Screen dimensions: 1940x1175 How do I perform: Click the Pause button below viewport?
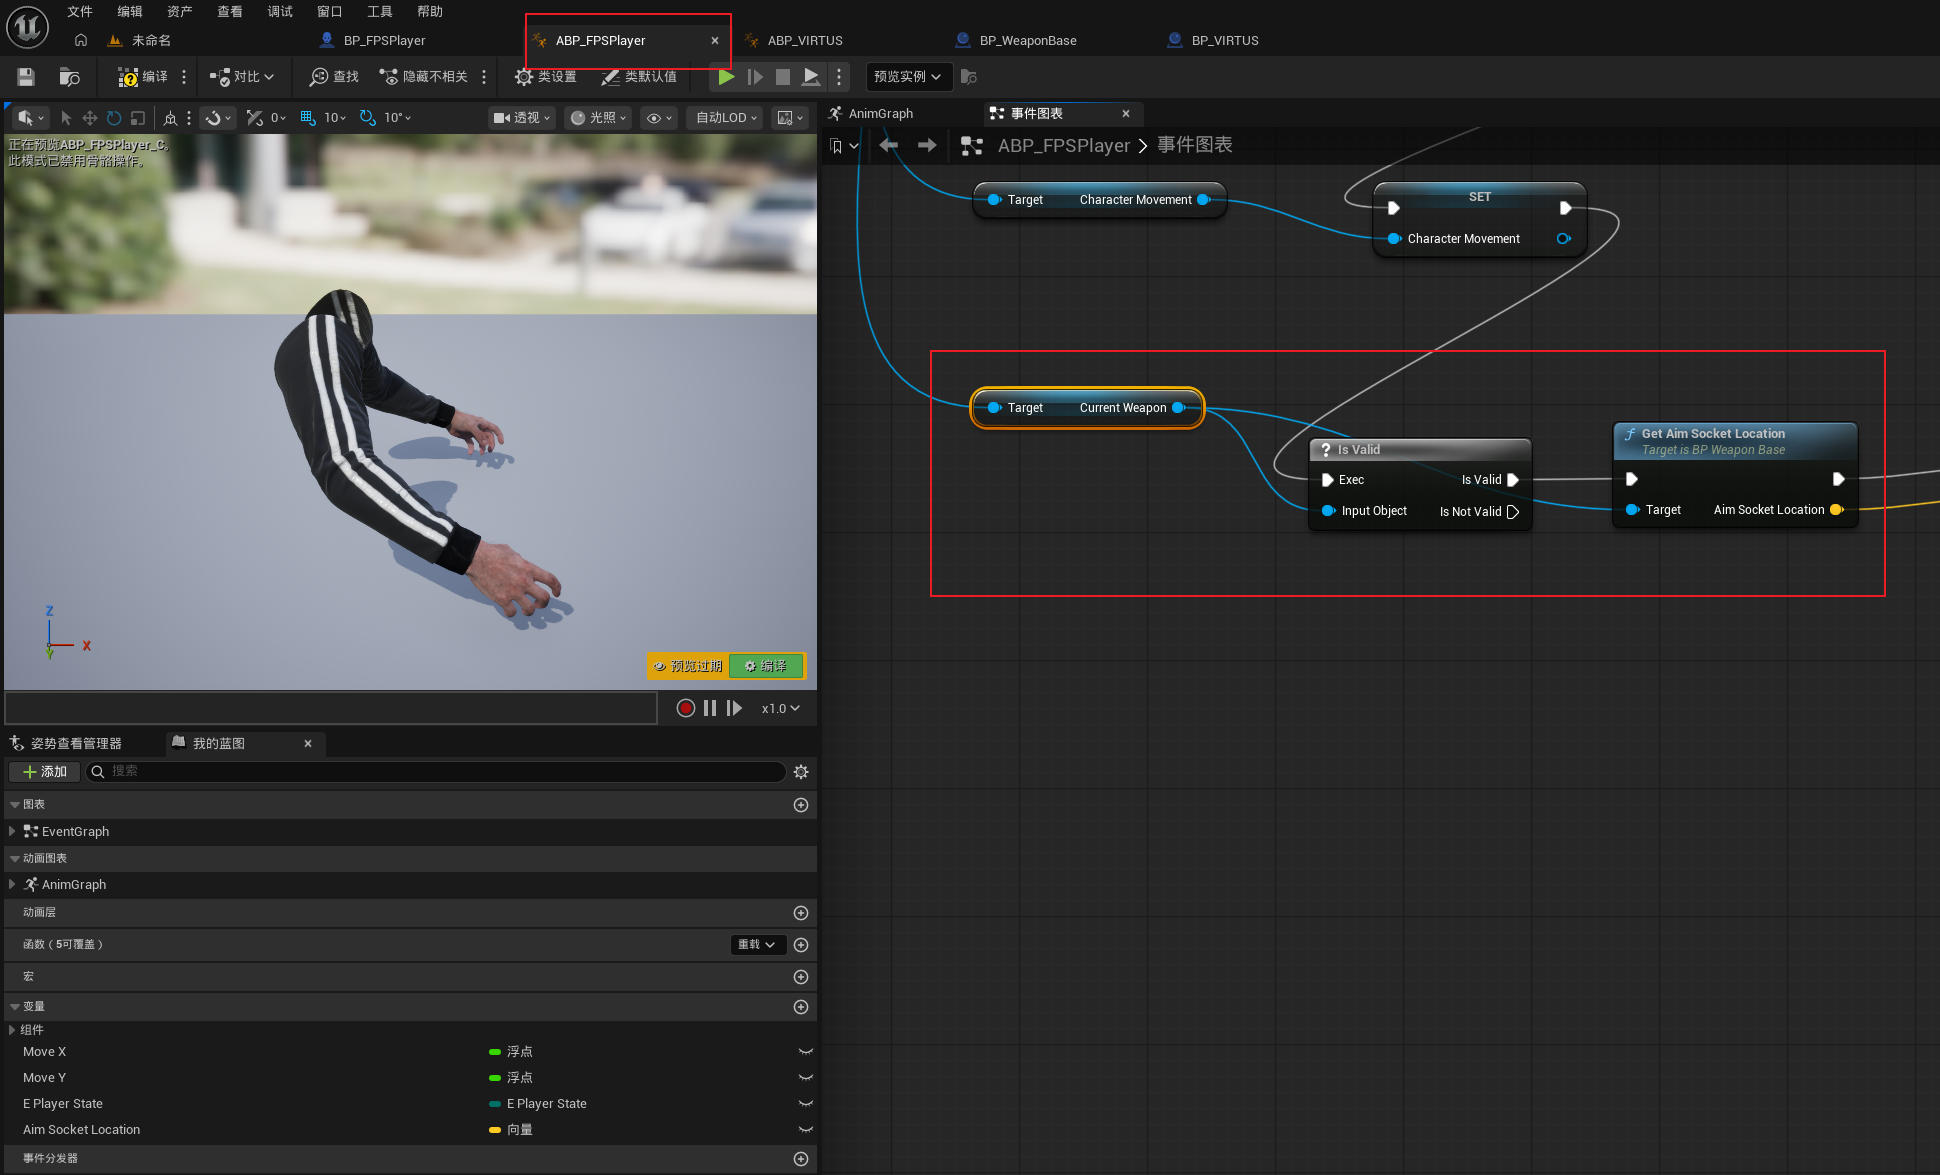[x=710, y=708]
